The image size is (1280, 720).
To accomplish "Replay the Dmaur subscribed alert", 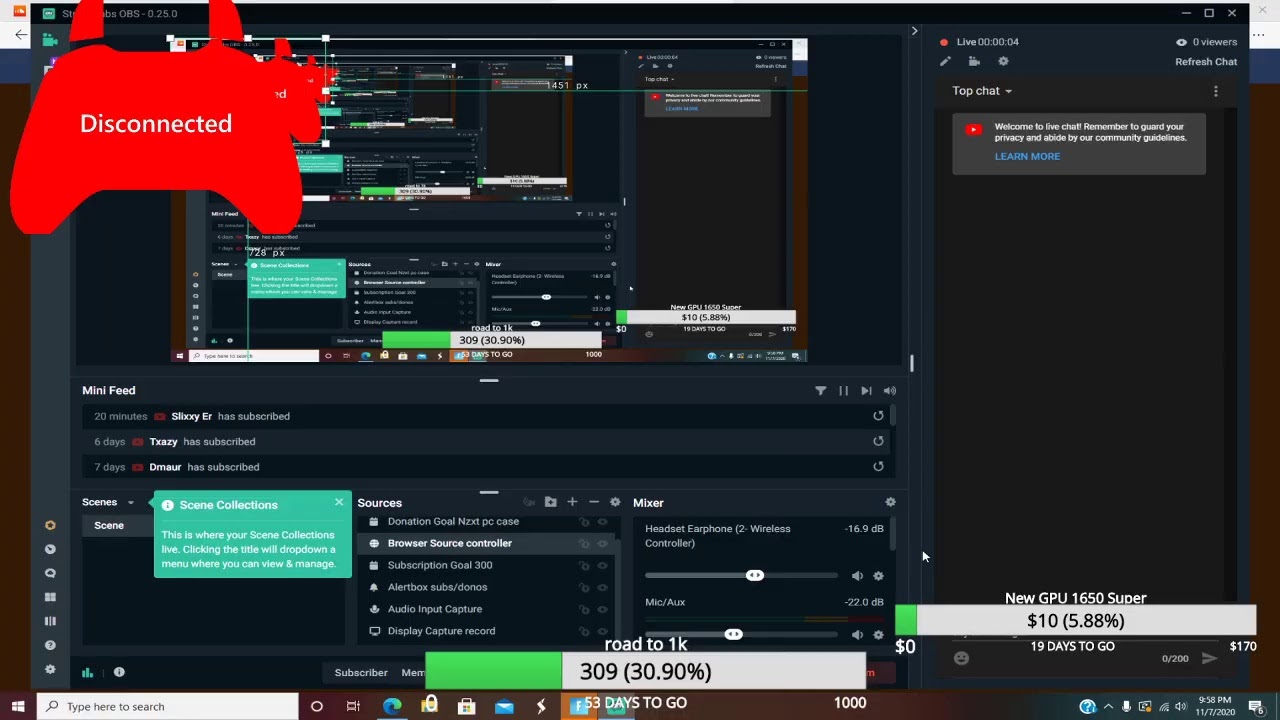I will 878,466.
